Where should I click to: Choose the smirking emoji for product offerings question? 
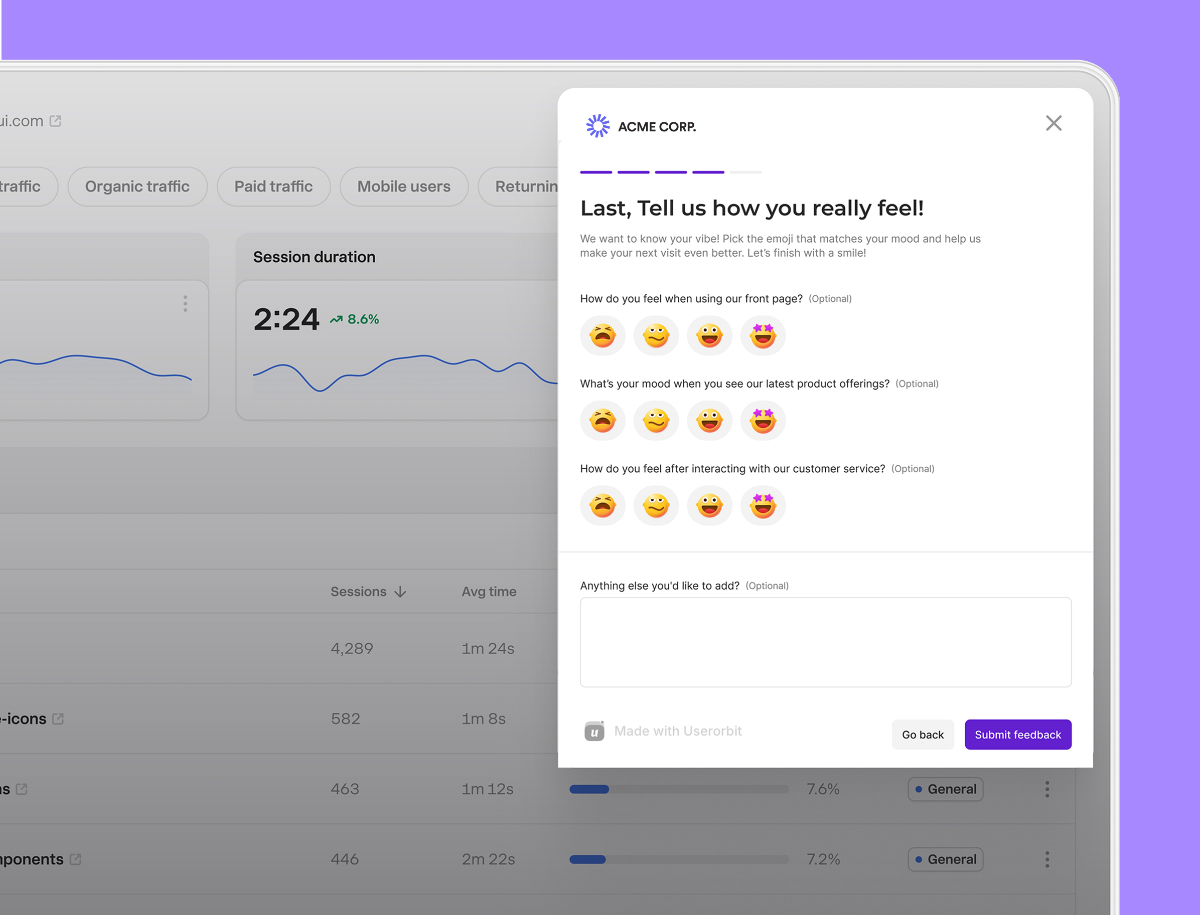(x=656, y=421)
